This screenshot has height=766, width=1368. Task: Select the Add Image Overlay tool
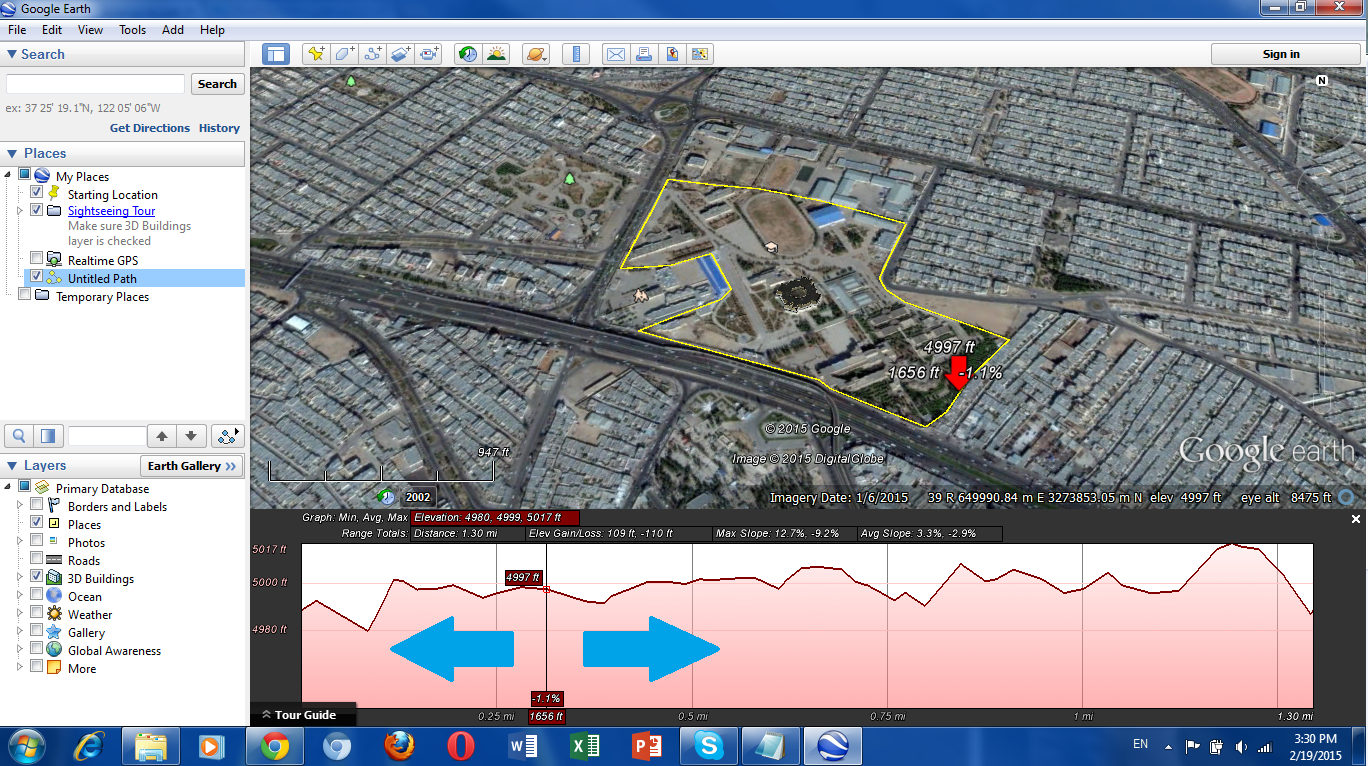[x=401, y=54]
